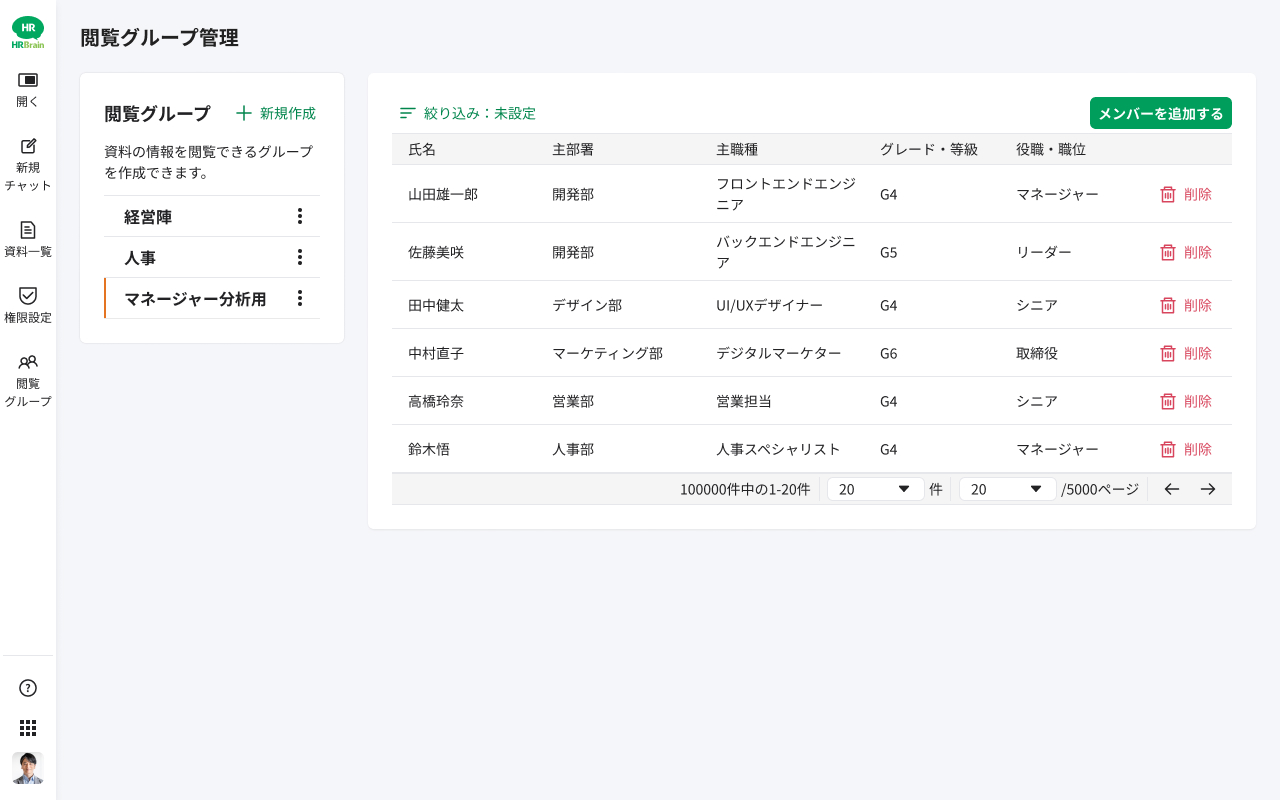Open more options for 人事 group
1280x800 pixels.
click(x=299, y=257)
